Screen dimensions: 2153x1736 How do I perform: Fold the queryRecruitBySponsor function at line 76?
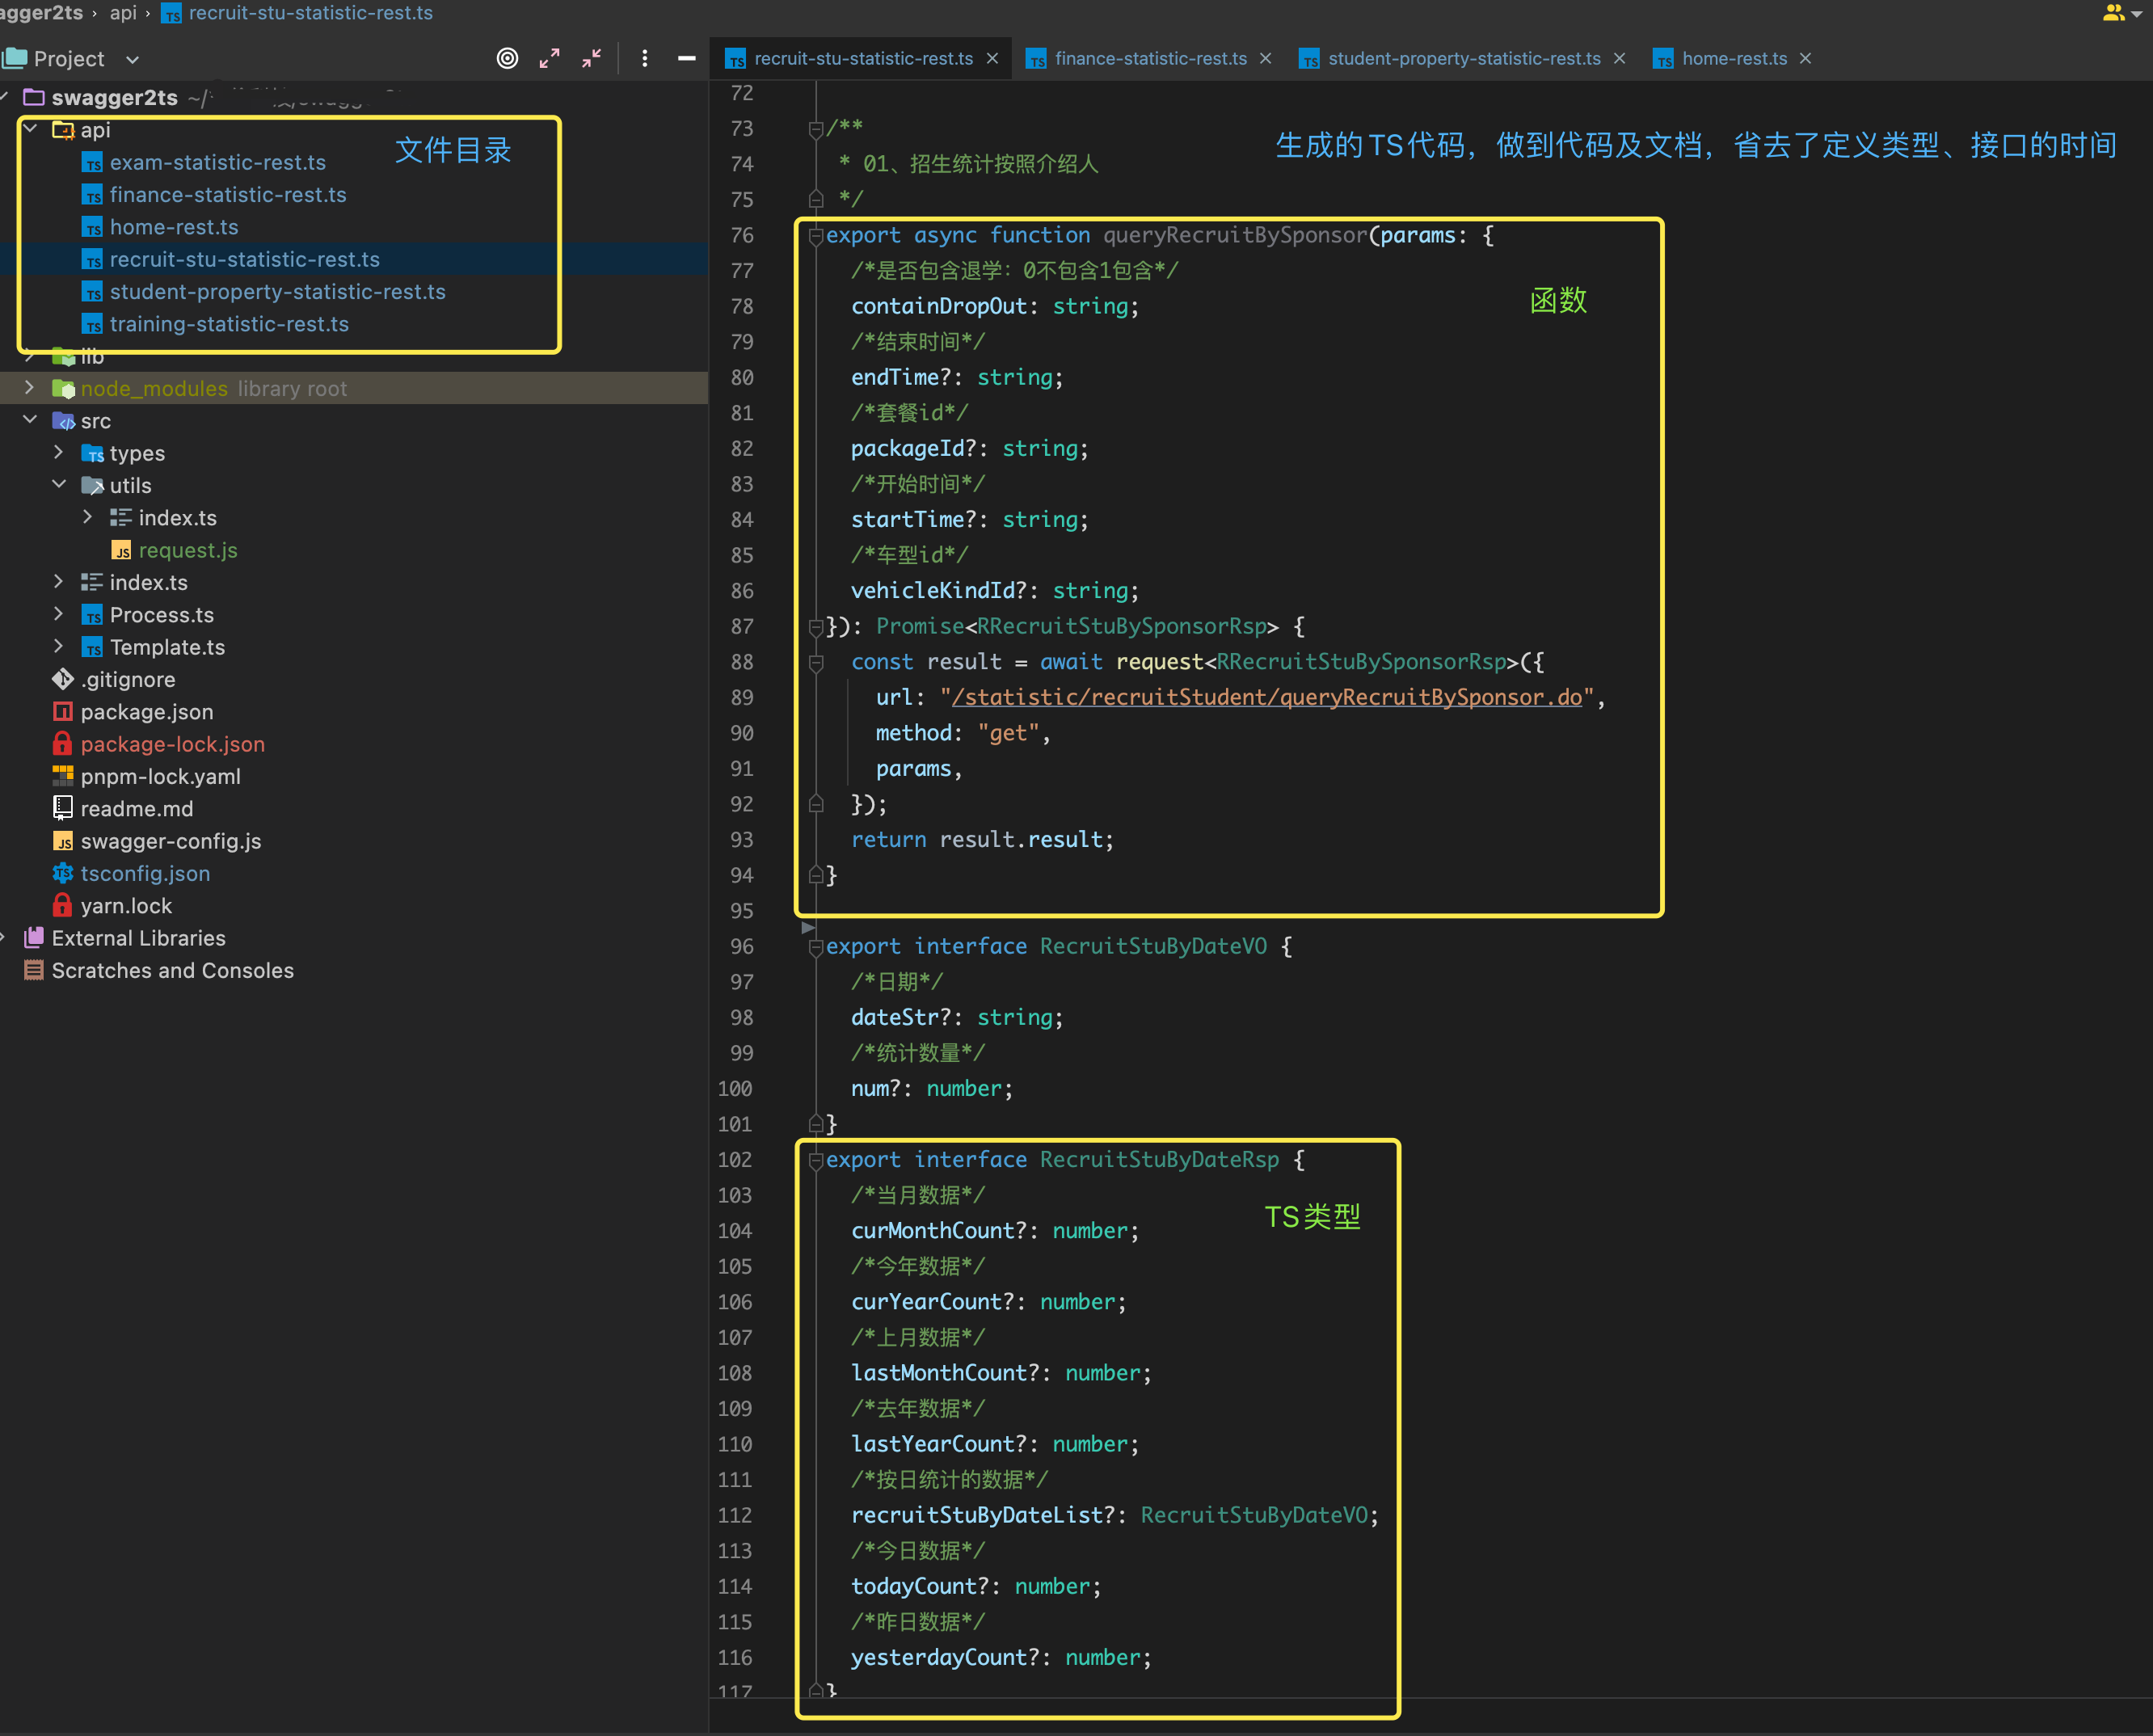tap(815, 236)
